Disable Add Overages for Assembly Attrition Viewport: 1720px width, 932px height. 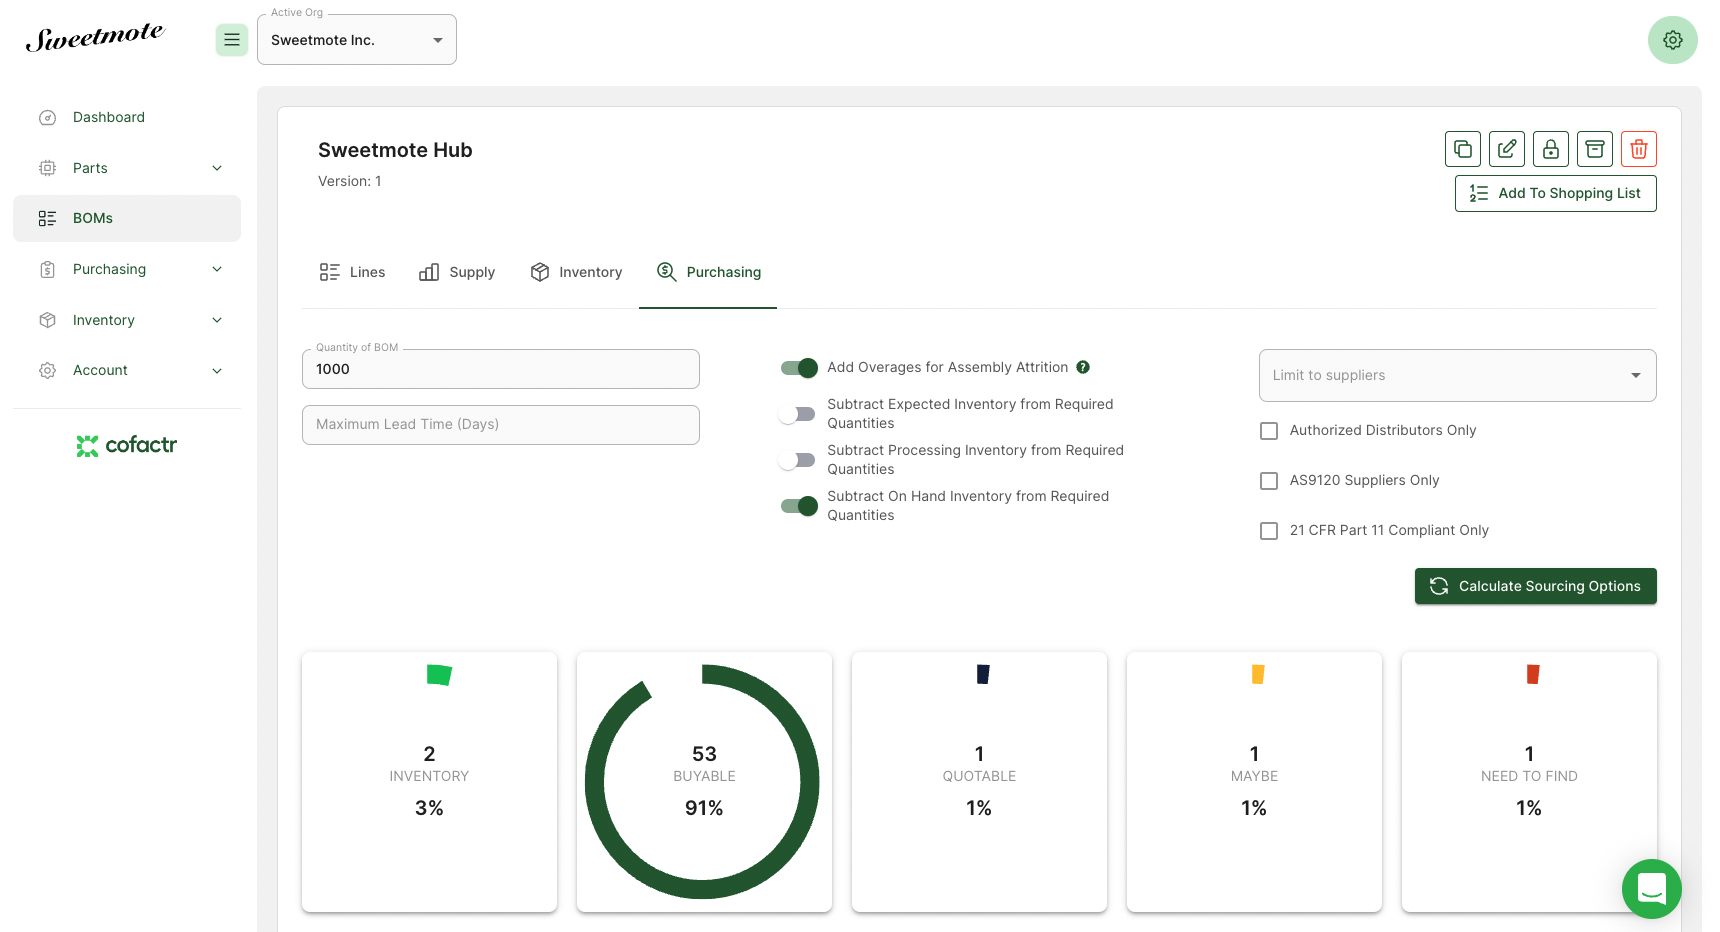coord(799,368)
